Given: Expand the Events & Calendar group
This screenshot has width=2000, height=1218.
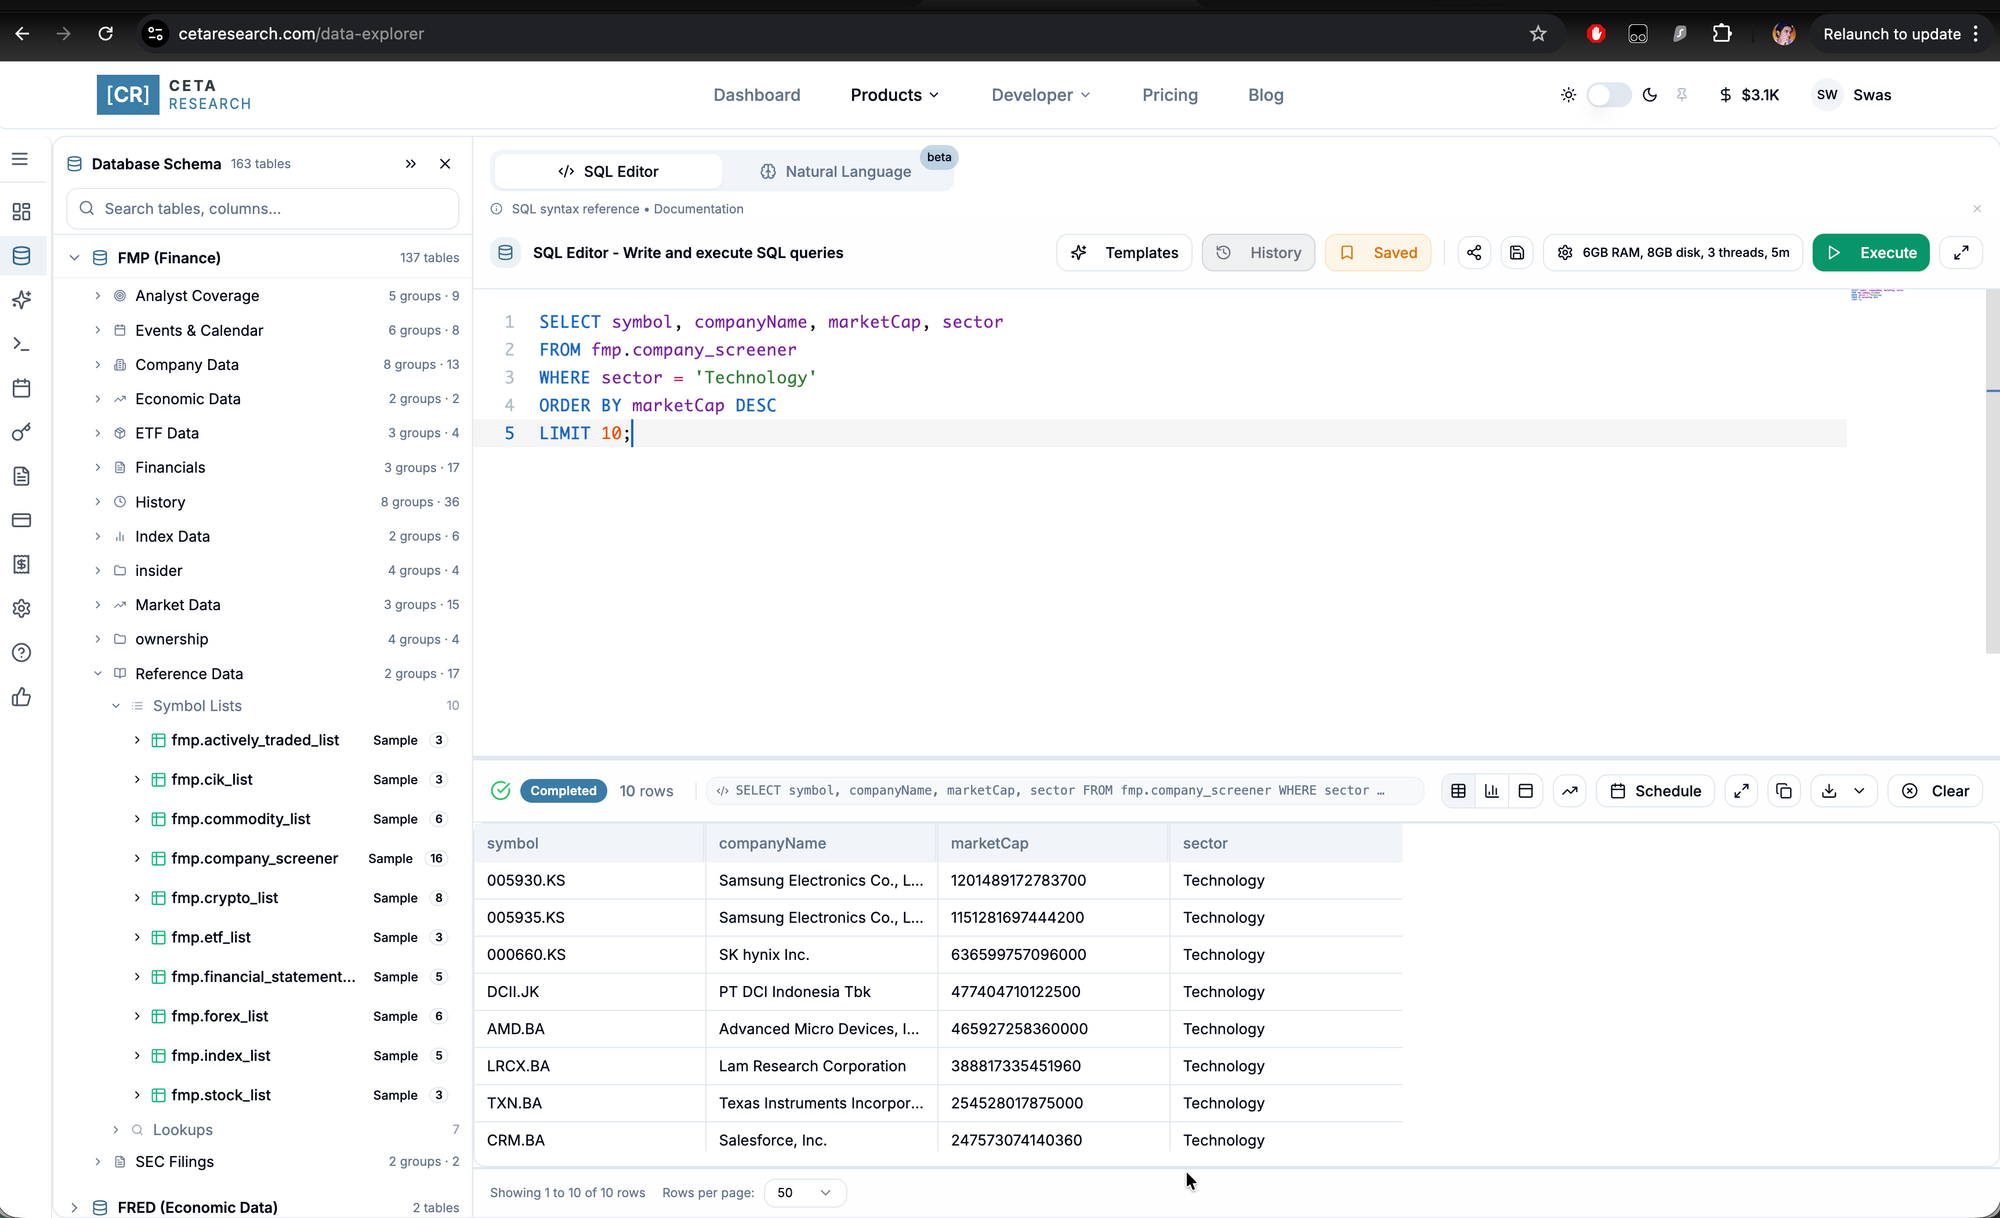Looking at the screenshot, I should [x=98, y=330].
